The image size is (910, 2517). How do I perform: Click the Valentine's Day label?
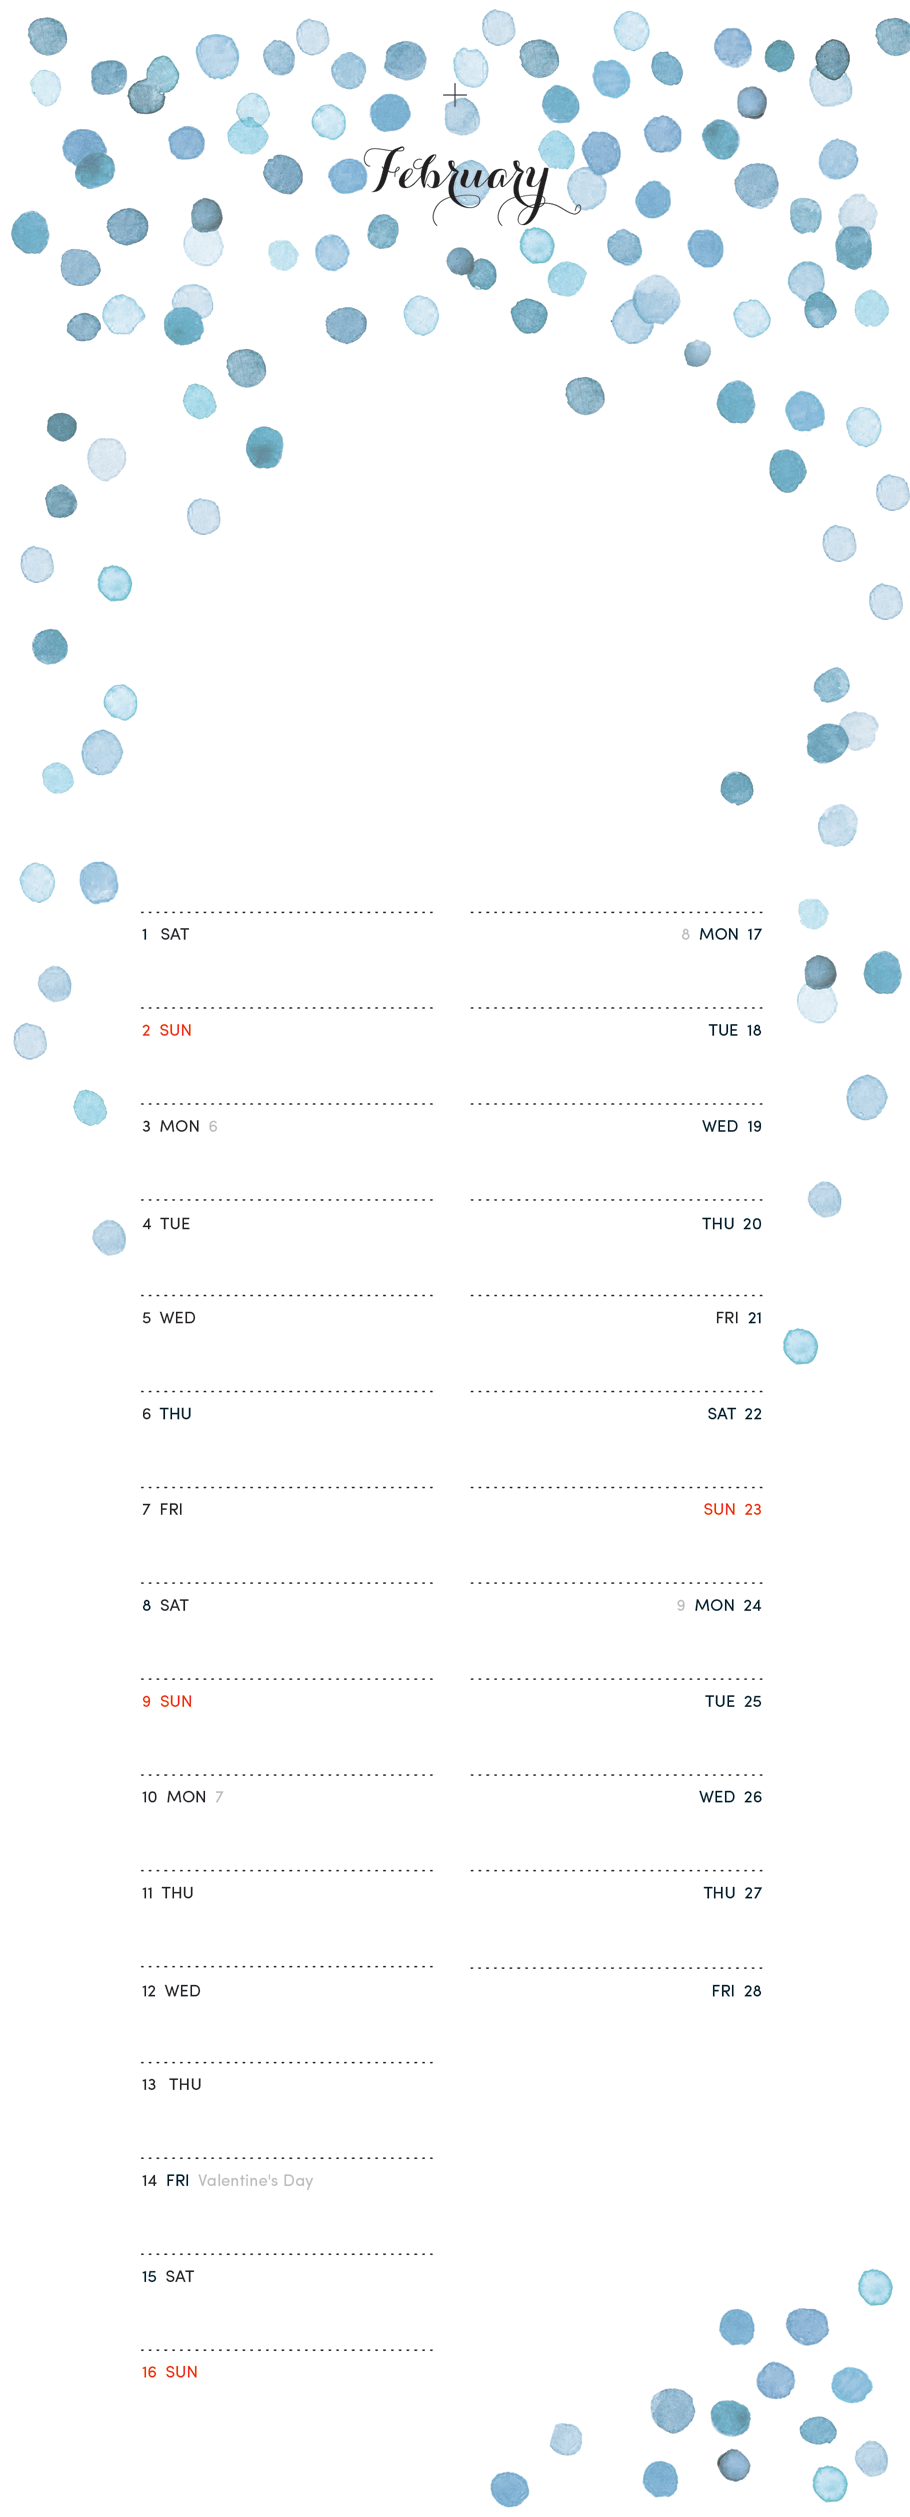click(256, 2180)
